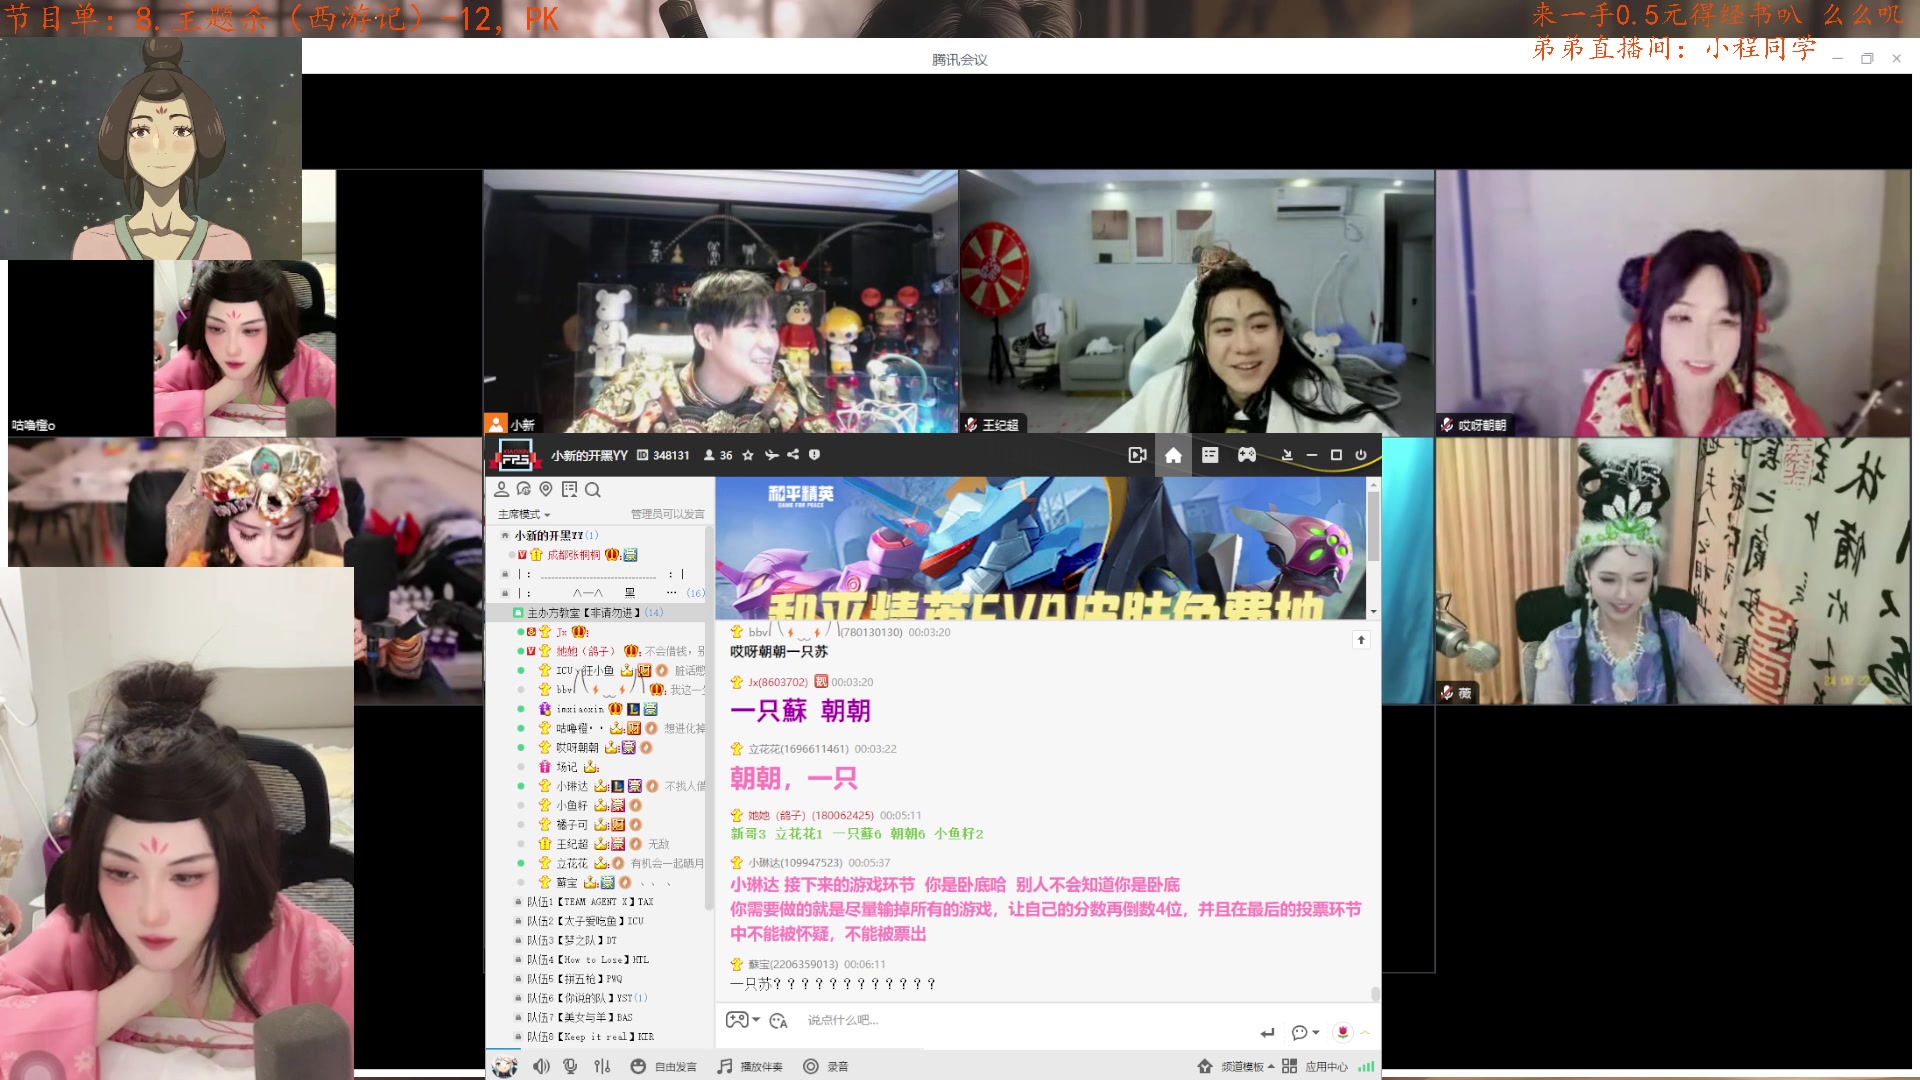1920x1080 pixels.
Task: Open the chat bubble options dropdown
Action: click(x=1305, y=1032)
